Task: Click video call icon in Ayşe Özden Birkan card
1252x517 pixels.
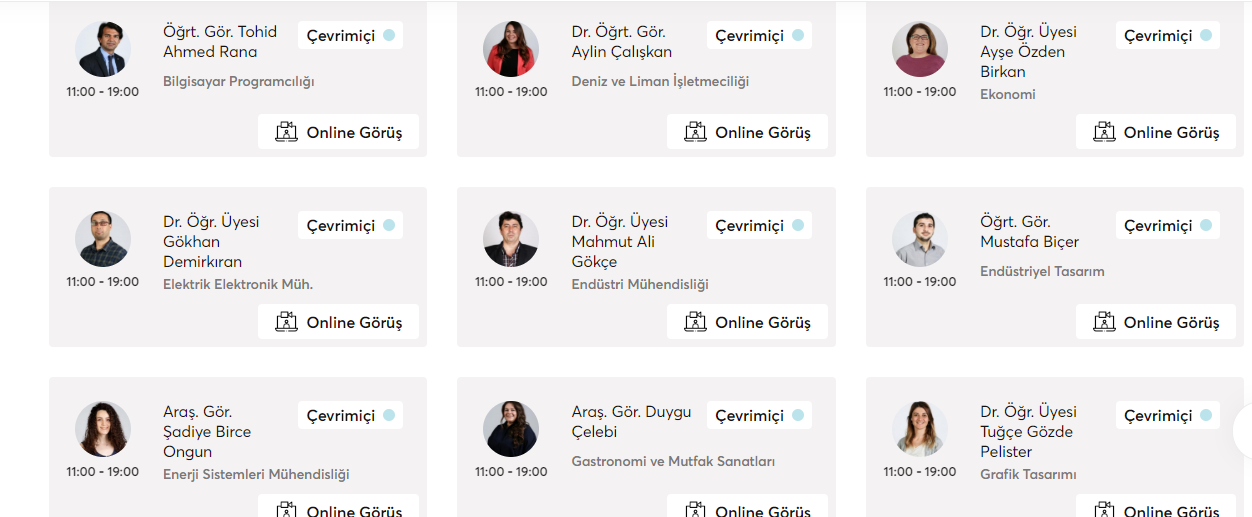Action: [1104, 132]
